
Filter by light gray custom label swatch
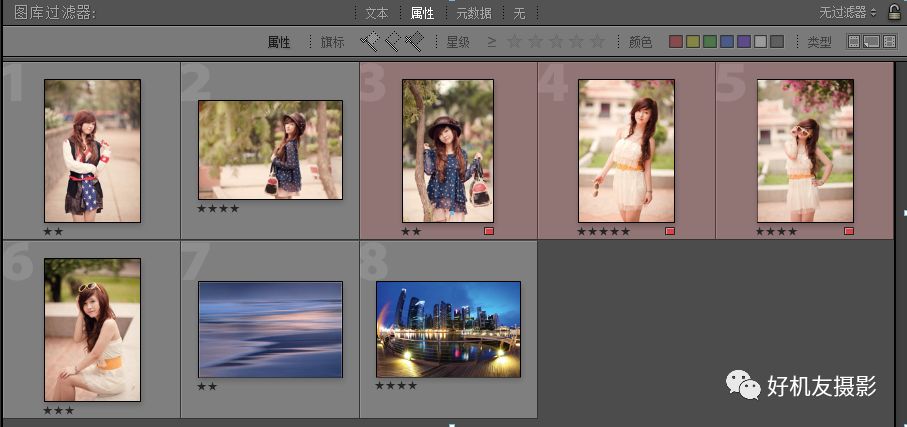[761, 42]
